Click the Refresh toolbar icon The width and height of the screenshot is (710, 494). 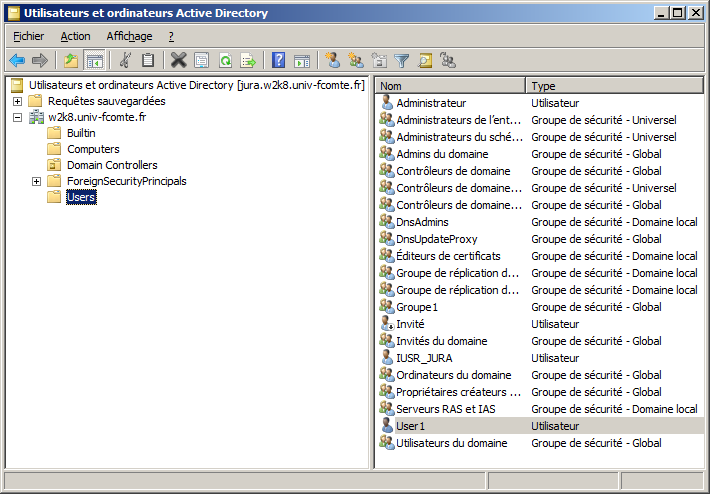click(x=225, y=61)
